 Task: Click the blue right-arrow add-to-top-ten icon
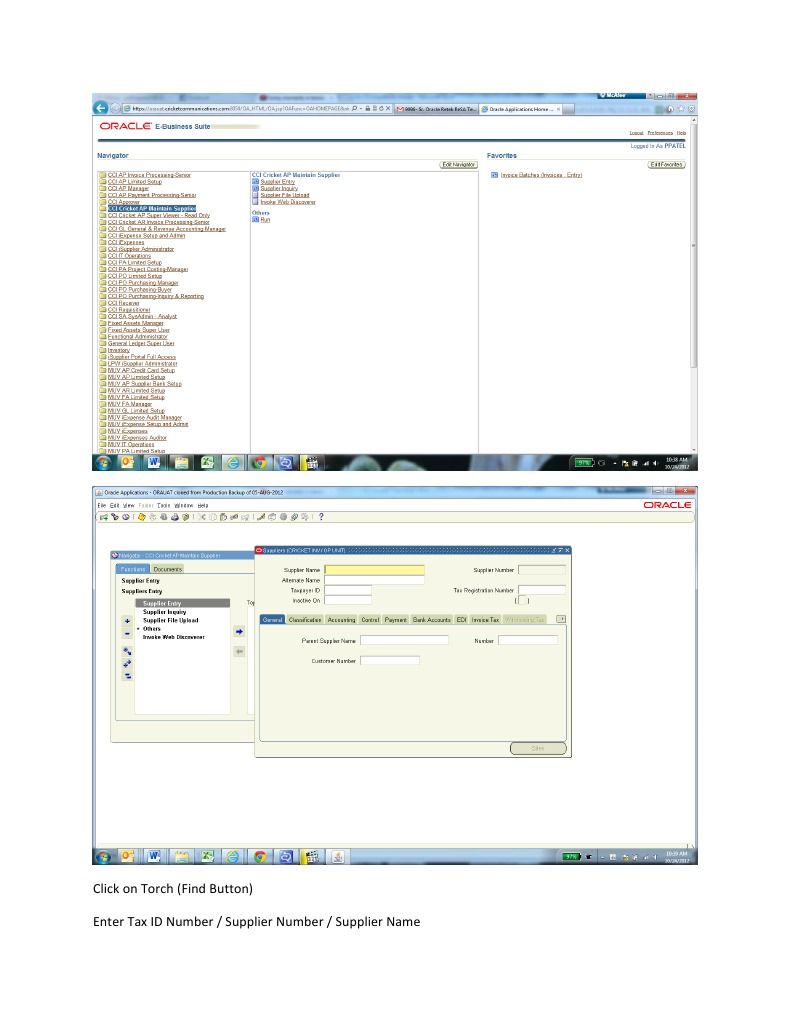[x=240, y=632]
